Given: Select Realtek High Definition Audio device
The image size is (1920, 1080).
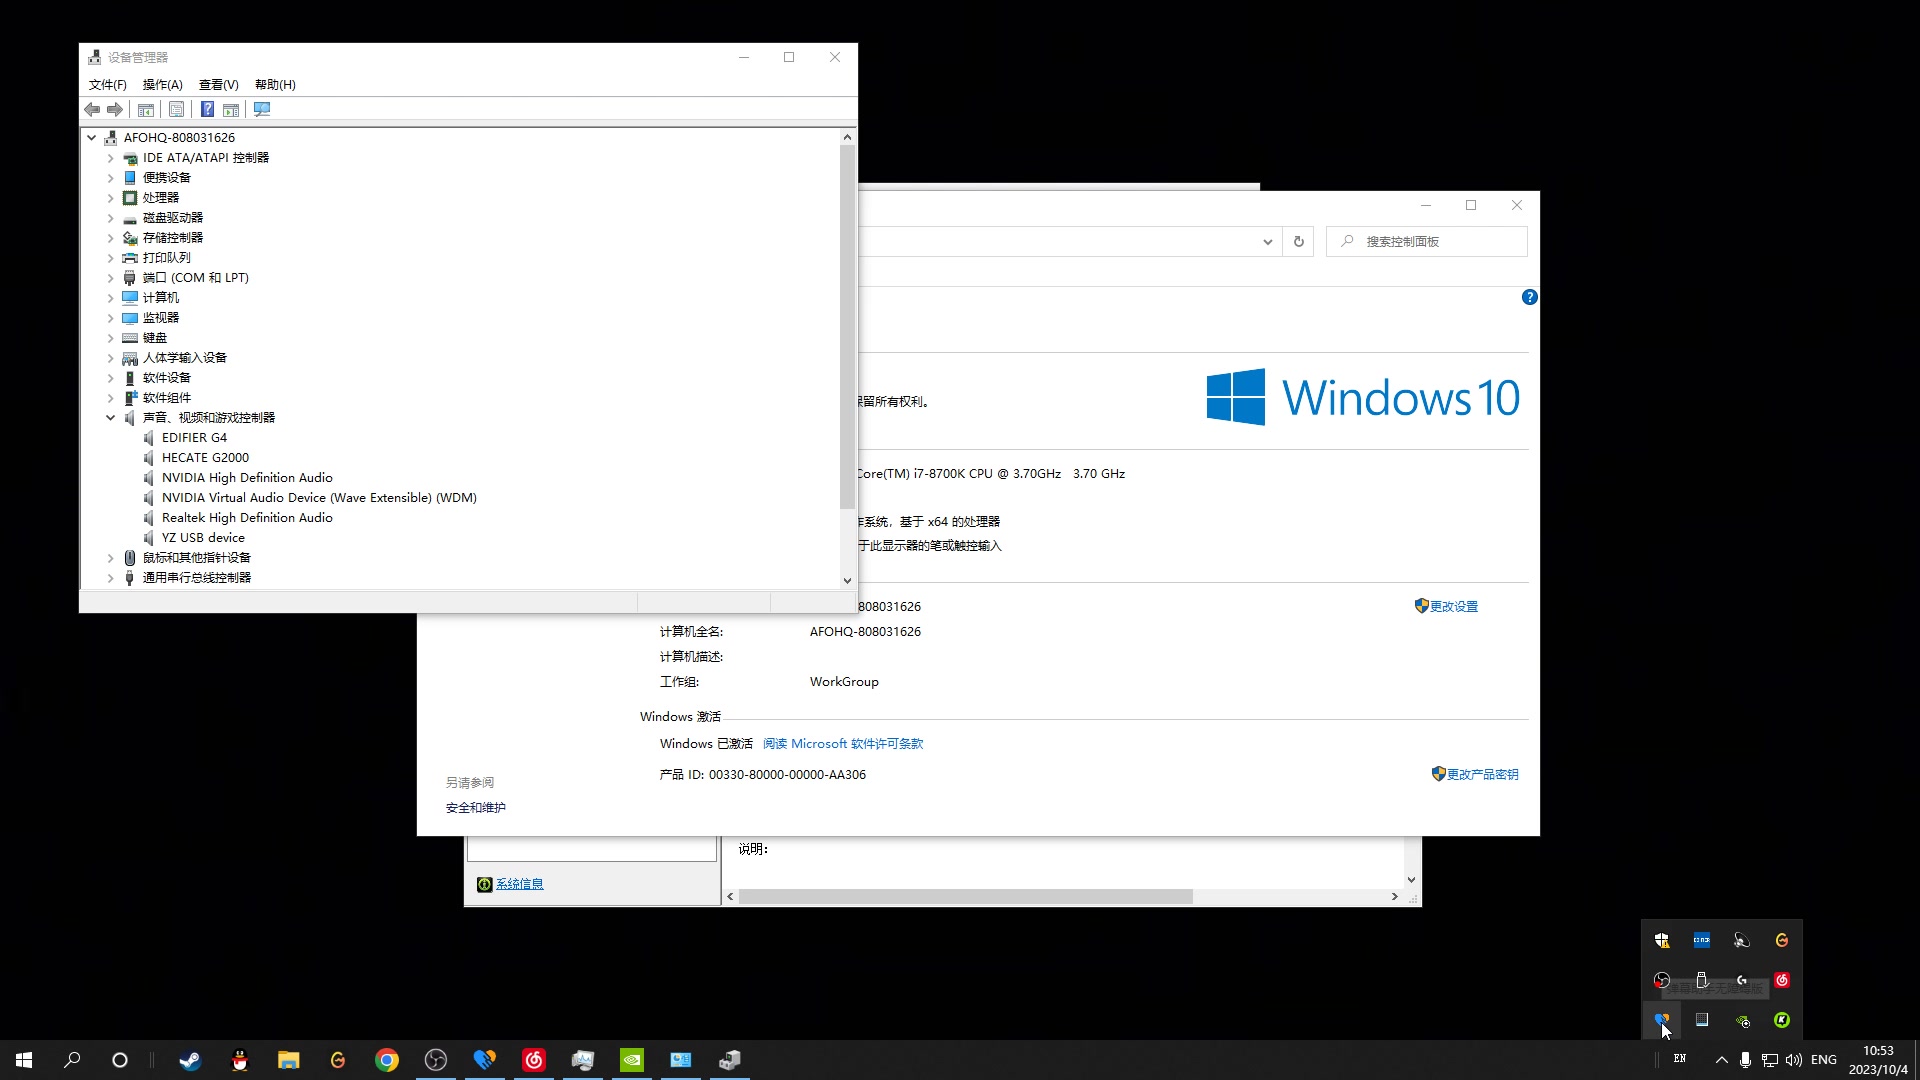Looking at the screenshot, I should click(x=247, y=518).
